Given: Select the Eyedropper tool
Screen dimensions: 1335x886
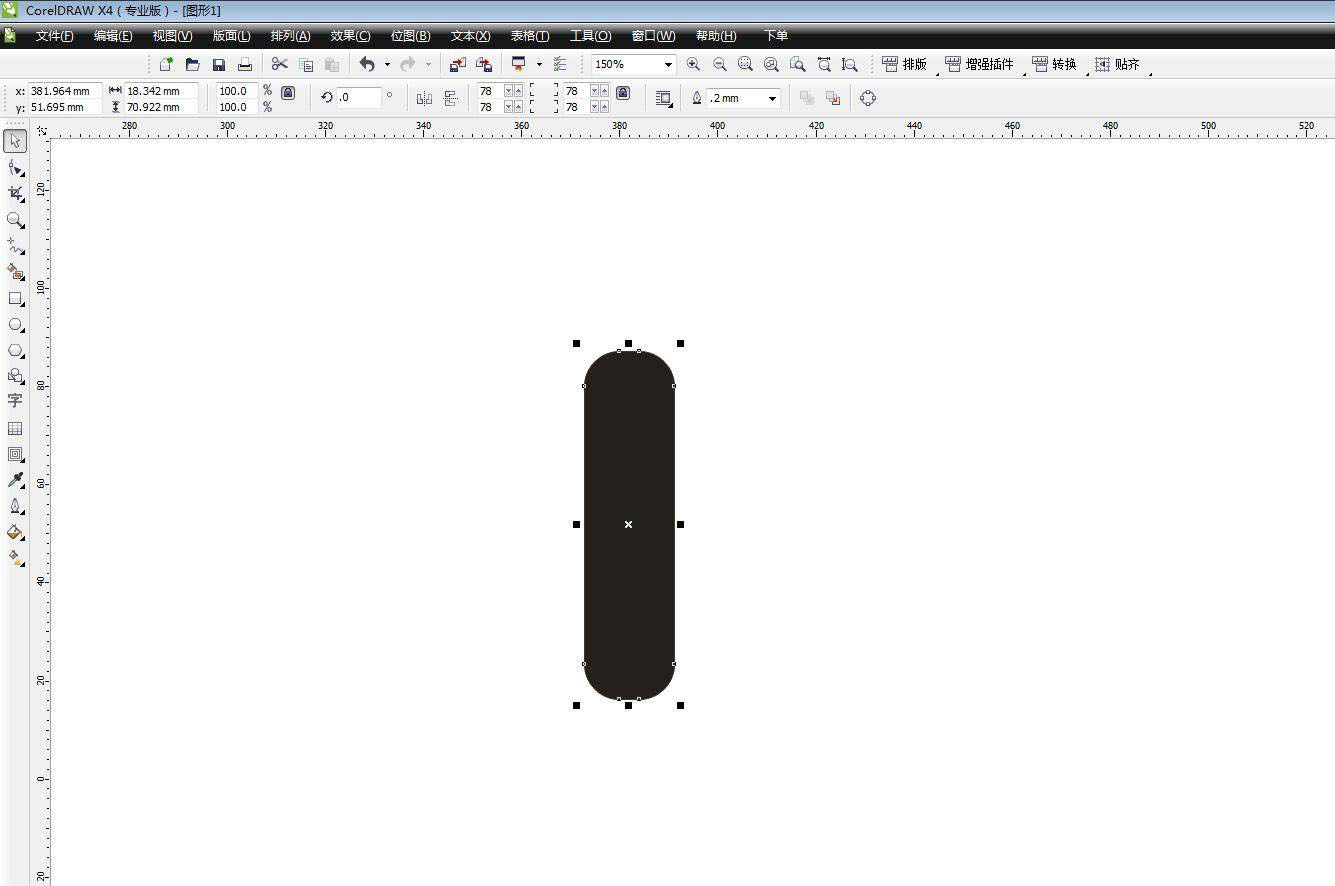Looking at the screenshot, I should coord(15,480).
